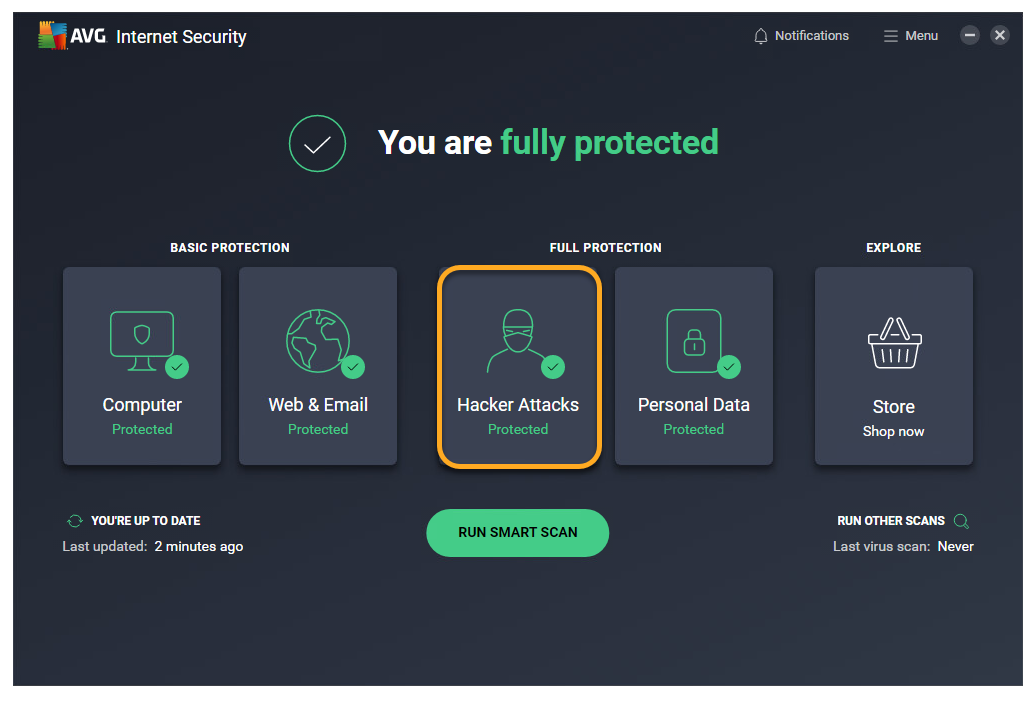Click the Store shopping basket icon
The width and height of the screenshot is (1036, 702).
893,343
